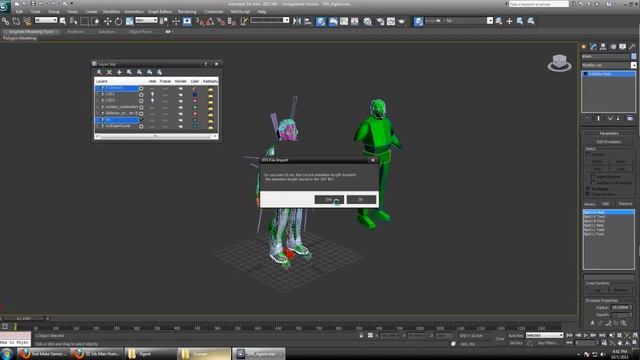Switch to the Freeform ribbon tab

pyautogui.click(x=76, y=31)
